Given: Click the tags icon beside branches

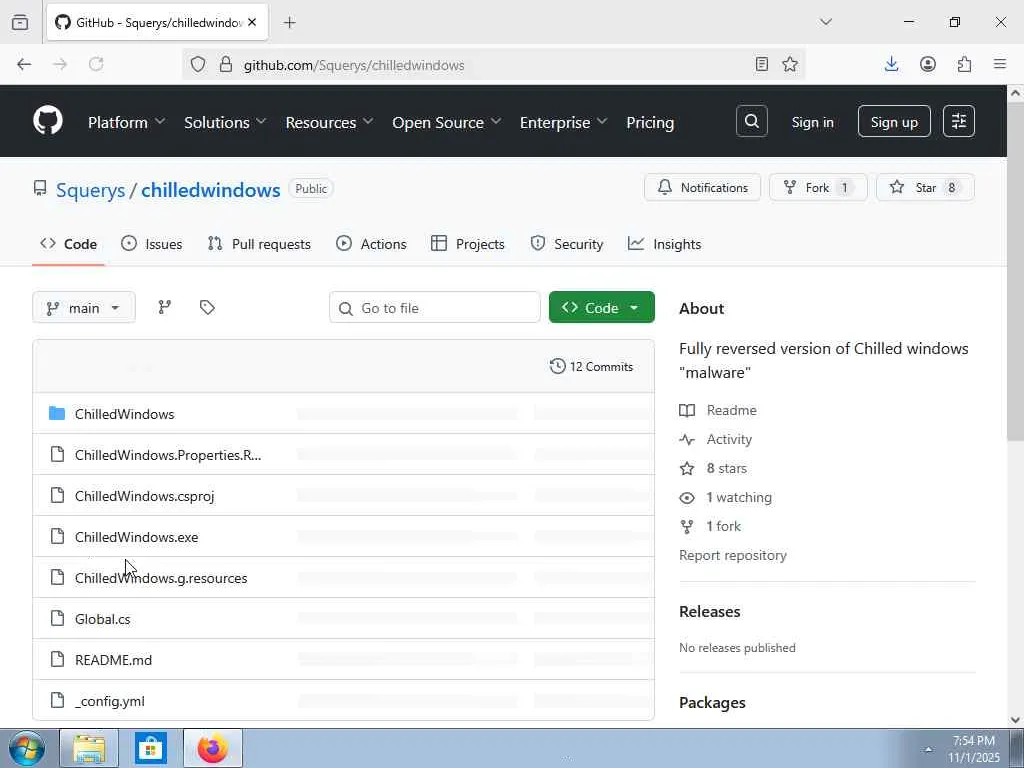Looking at the screenshot, I should [x=207, y=307].
